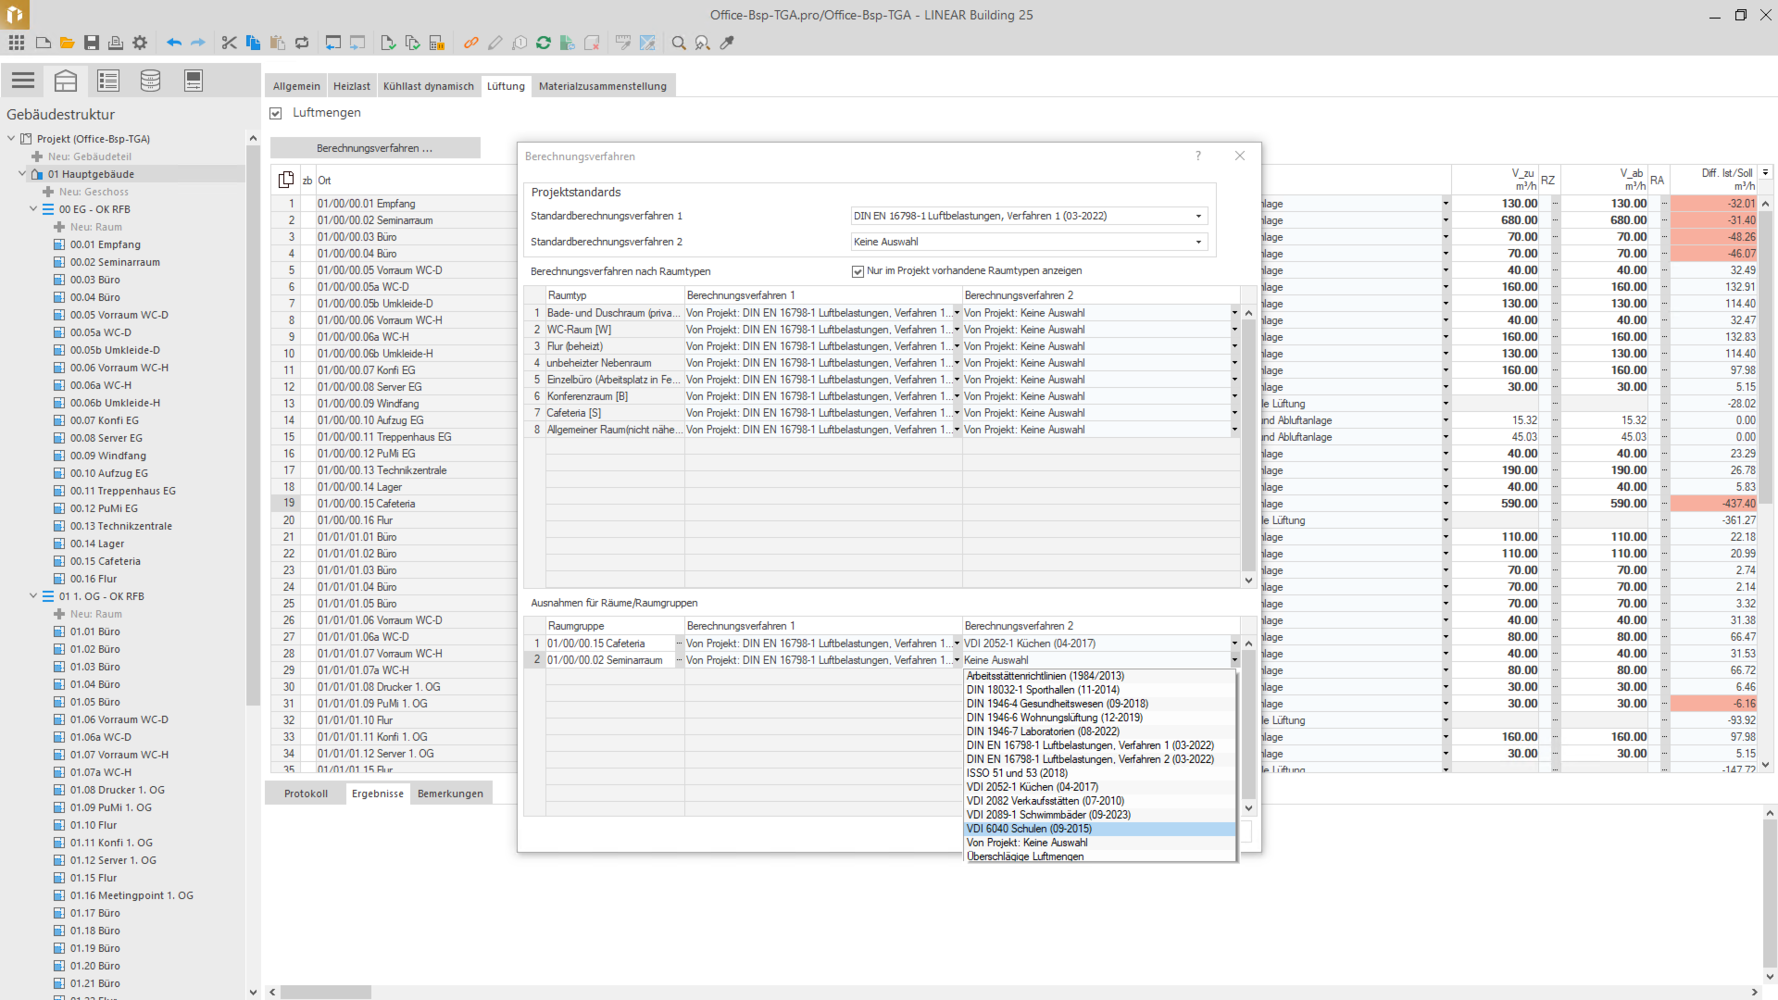Screen dimensions: 1778x1000
Task: Choose 'Arbeitsstättenrichtlinien (1984/2013)' option
Action: click(1099, 676)
